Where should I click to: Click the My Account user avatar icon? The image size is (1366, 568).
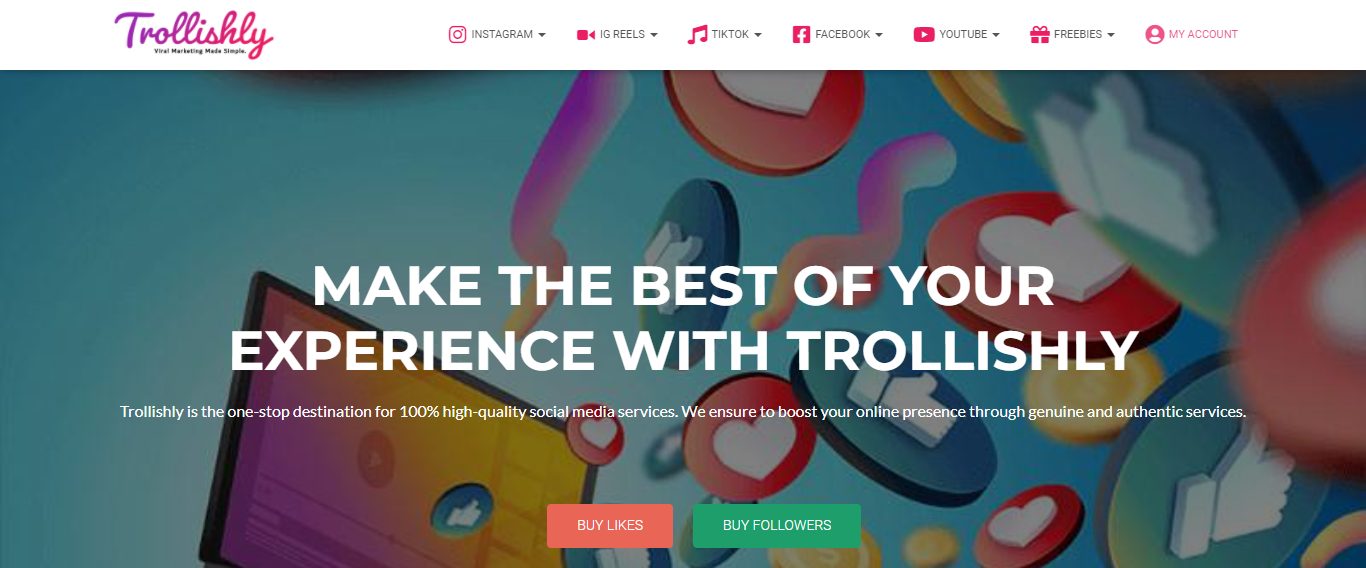click(x=1154, y=34)
